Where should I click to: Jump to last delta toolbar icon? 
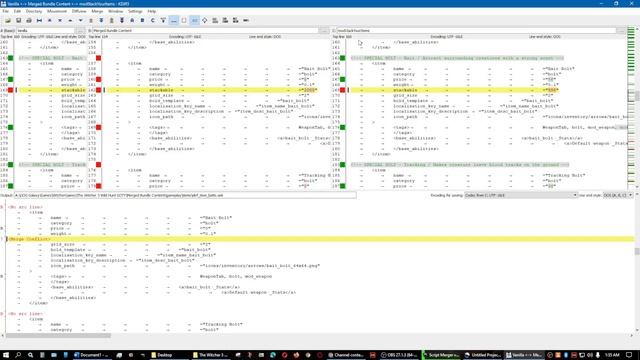pyautogui.click(x=60, y=20)
